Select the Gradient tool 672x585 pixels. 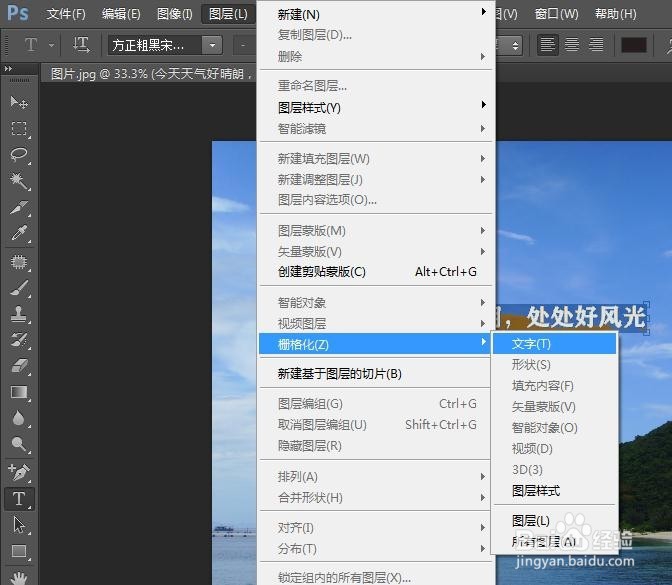point(19,393)
